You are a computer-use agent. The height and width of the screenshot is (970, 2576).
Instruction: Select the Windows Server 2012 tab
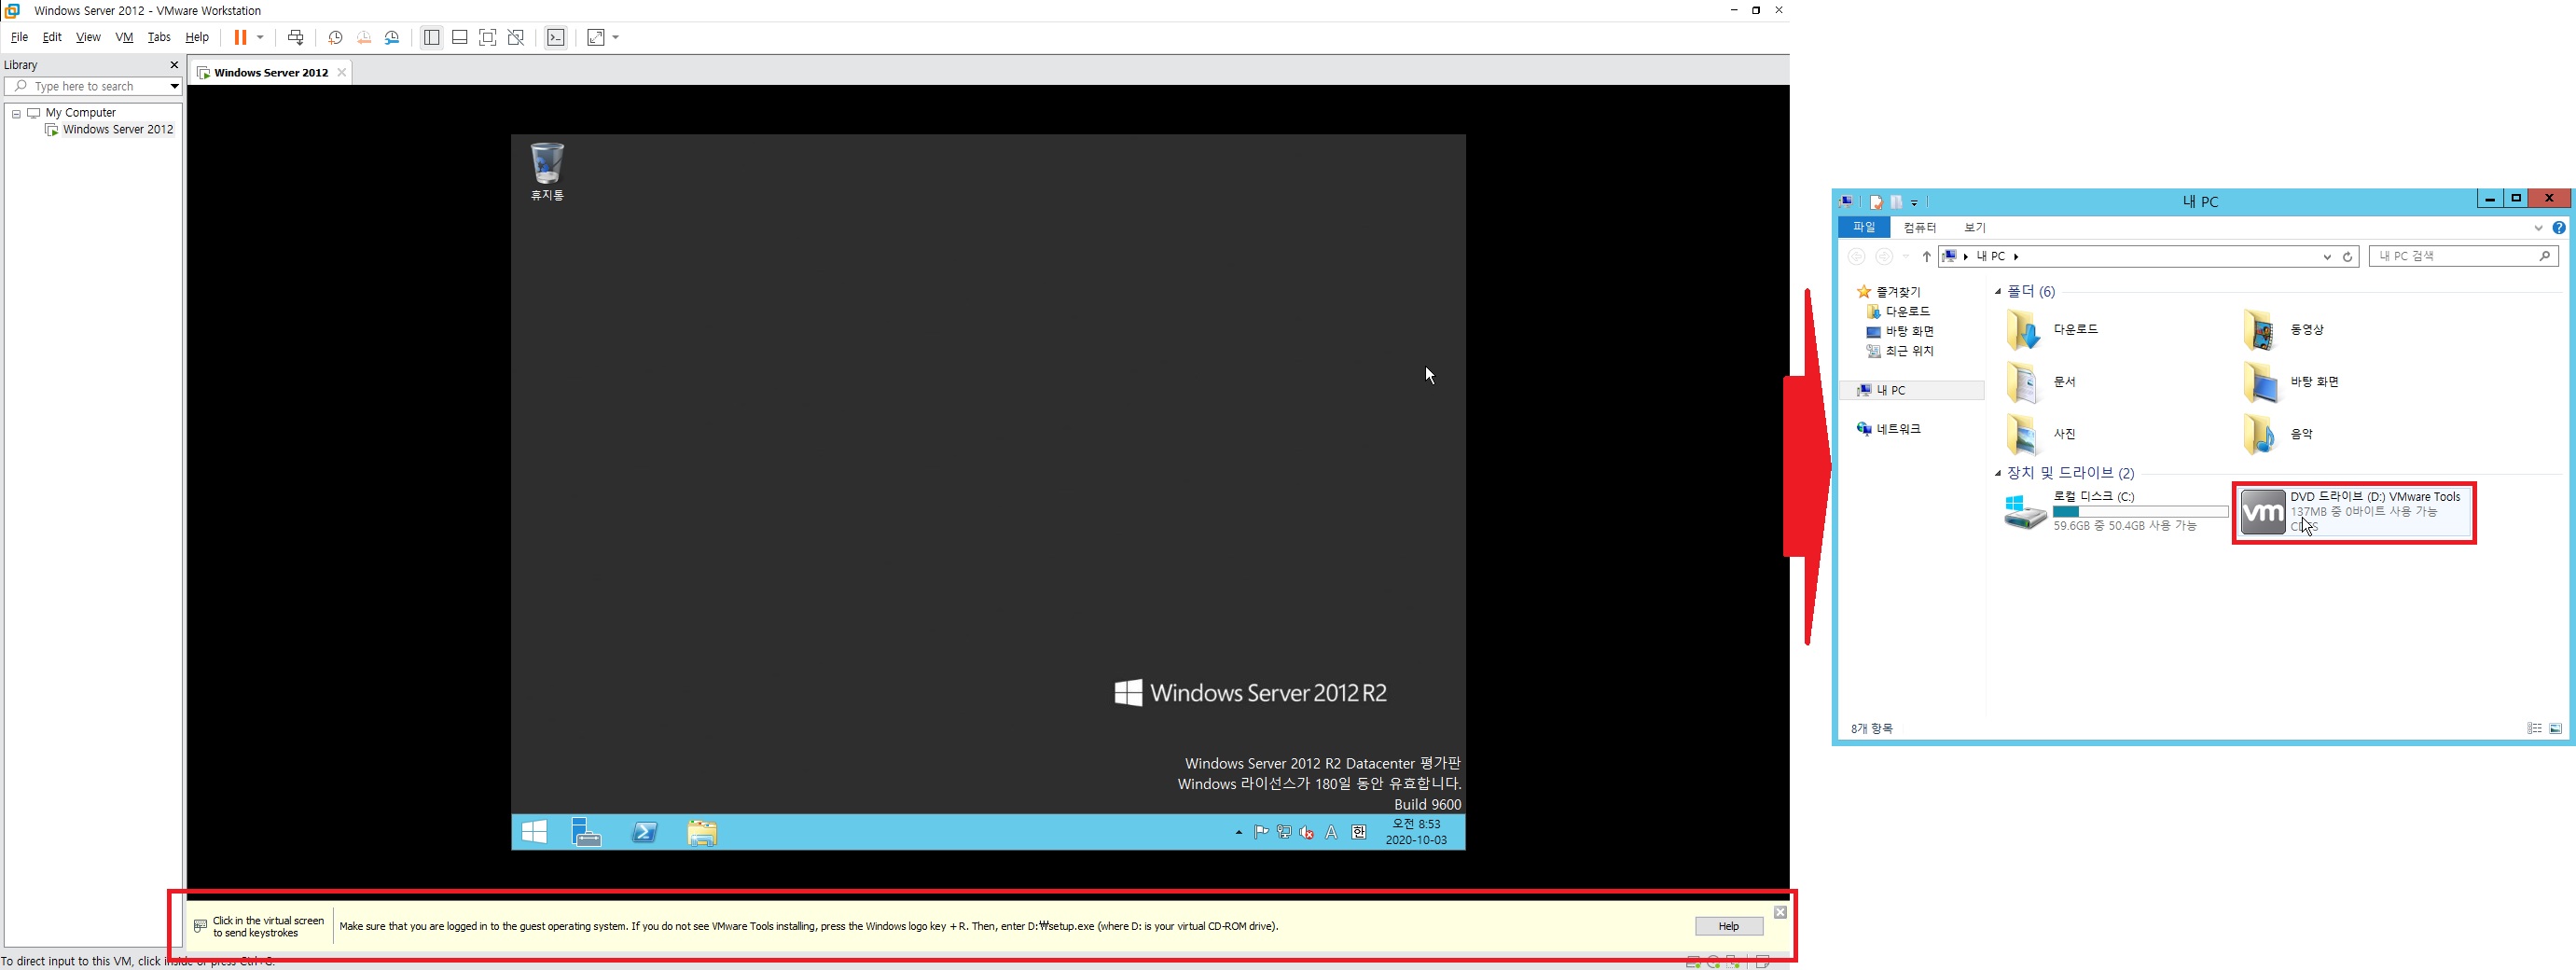coord(270,72)
